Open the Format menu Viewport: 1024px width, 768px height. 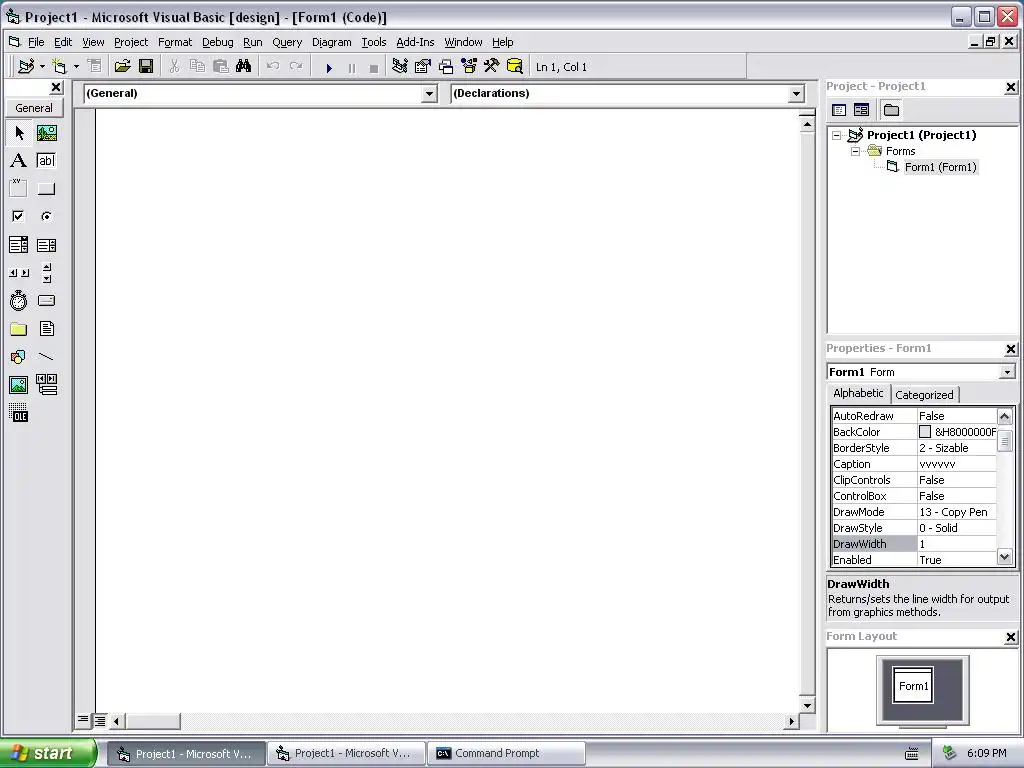tap(175, 42)
